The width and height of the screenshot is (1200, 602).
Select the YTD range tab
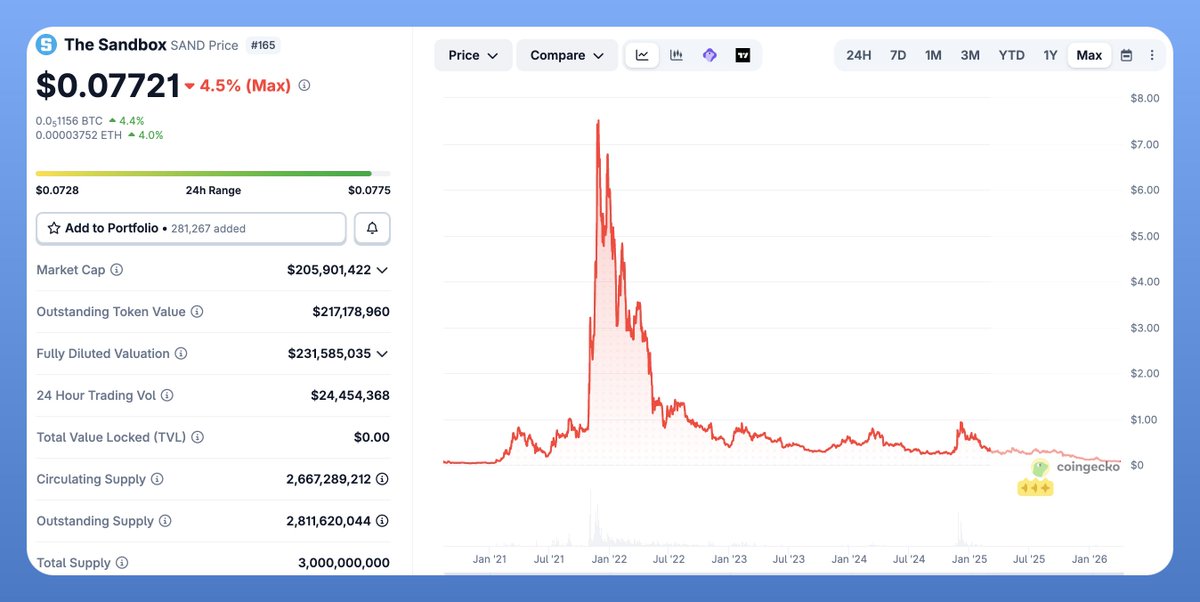pos(1011,55)
